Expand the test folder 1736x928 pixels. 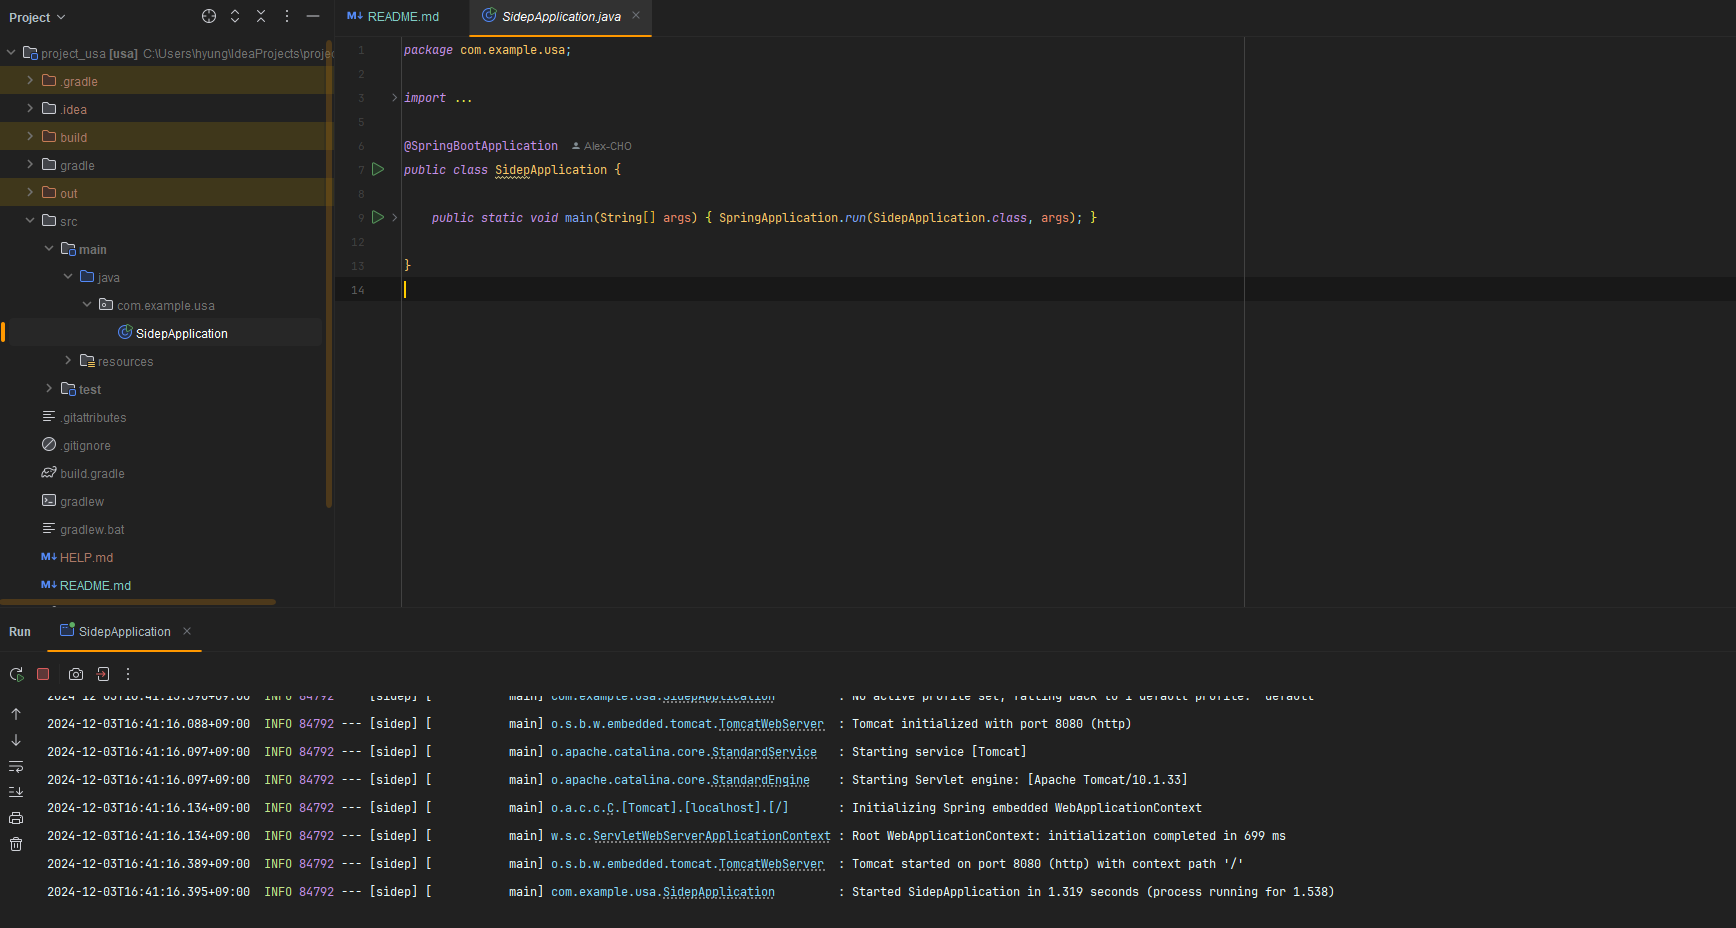tap(49, 389)
